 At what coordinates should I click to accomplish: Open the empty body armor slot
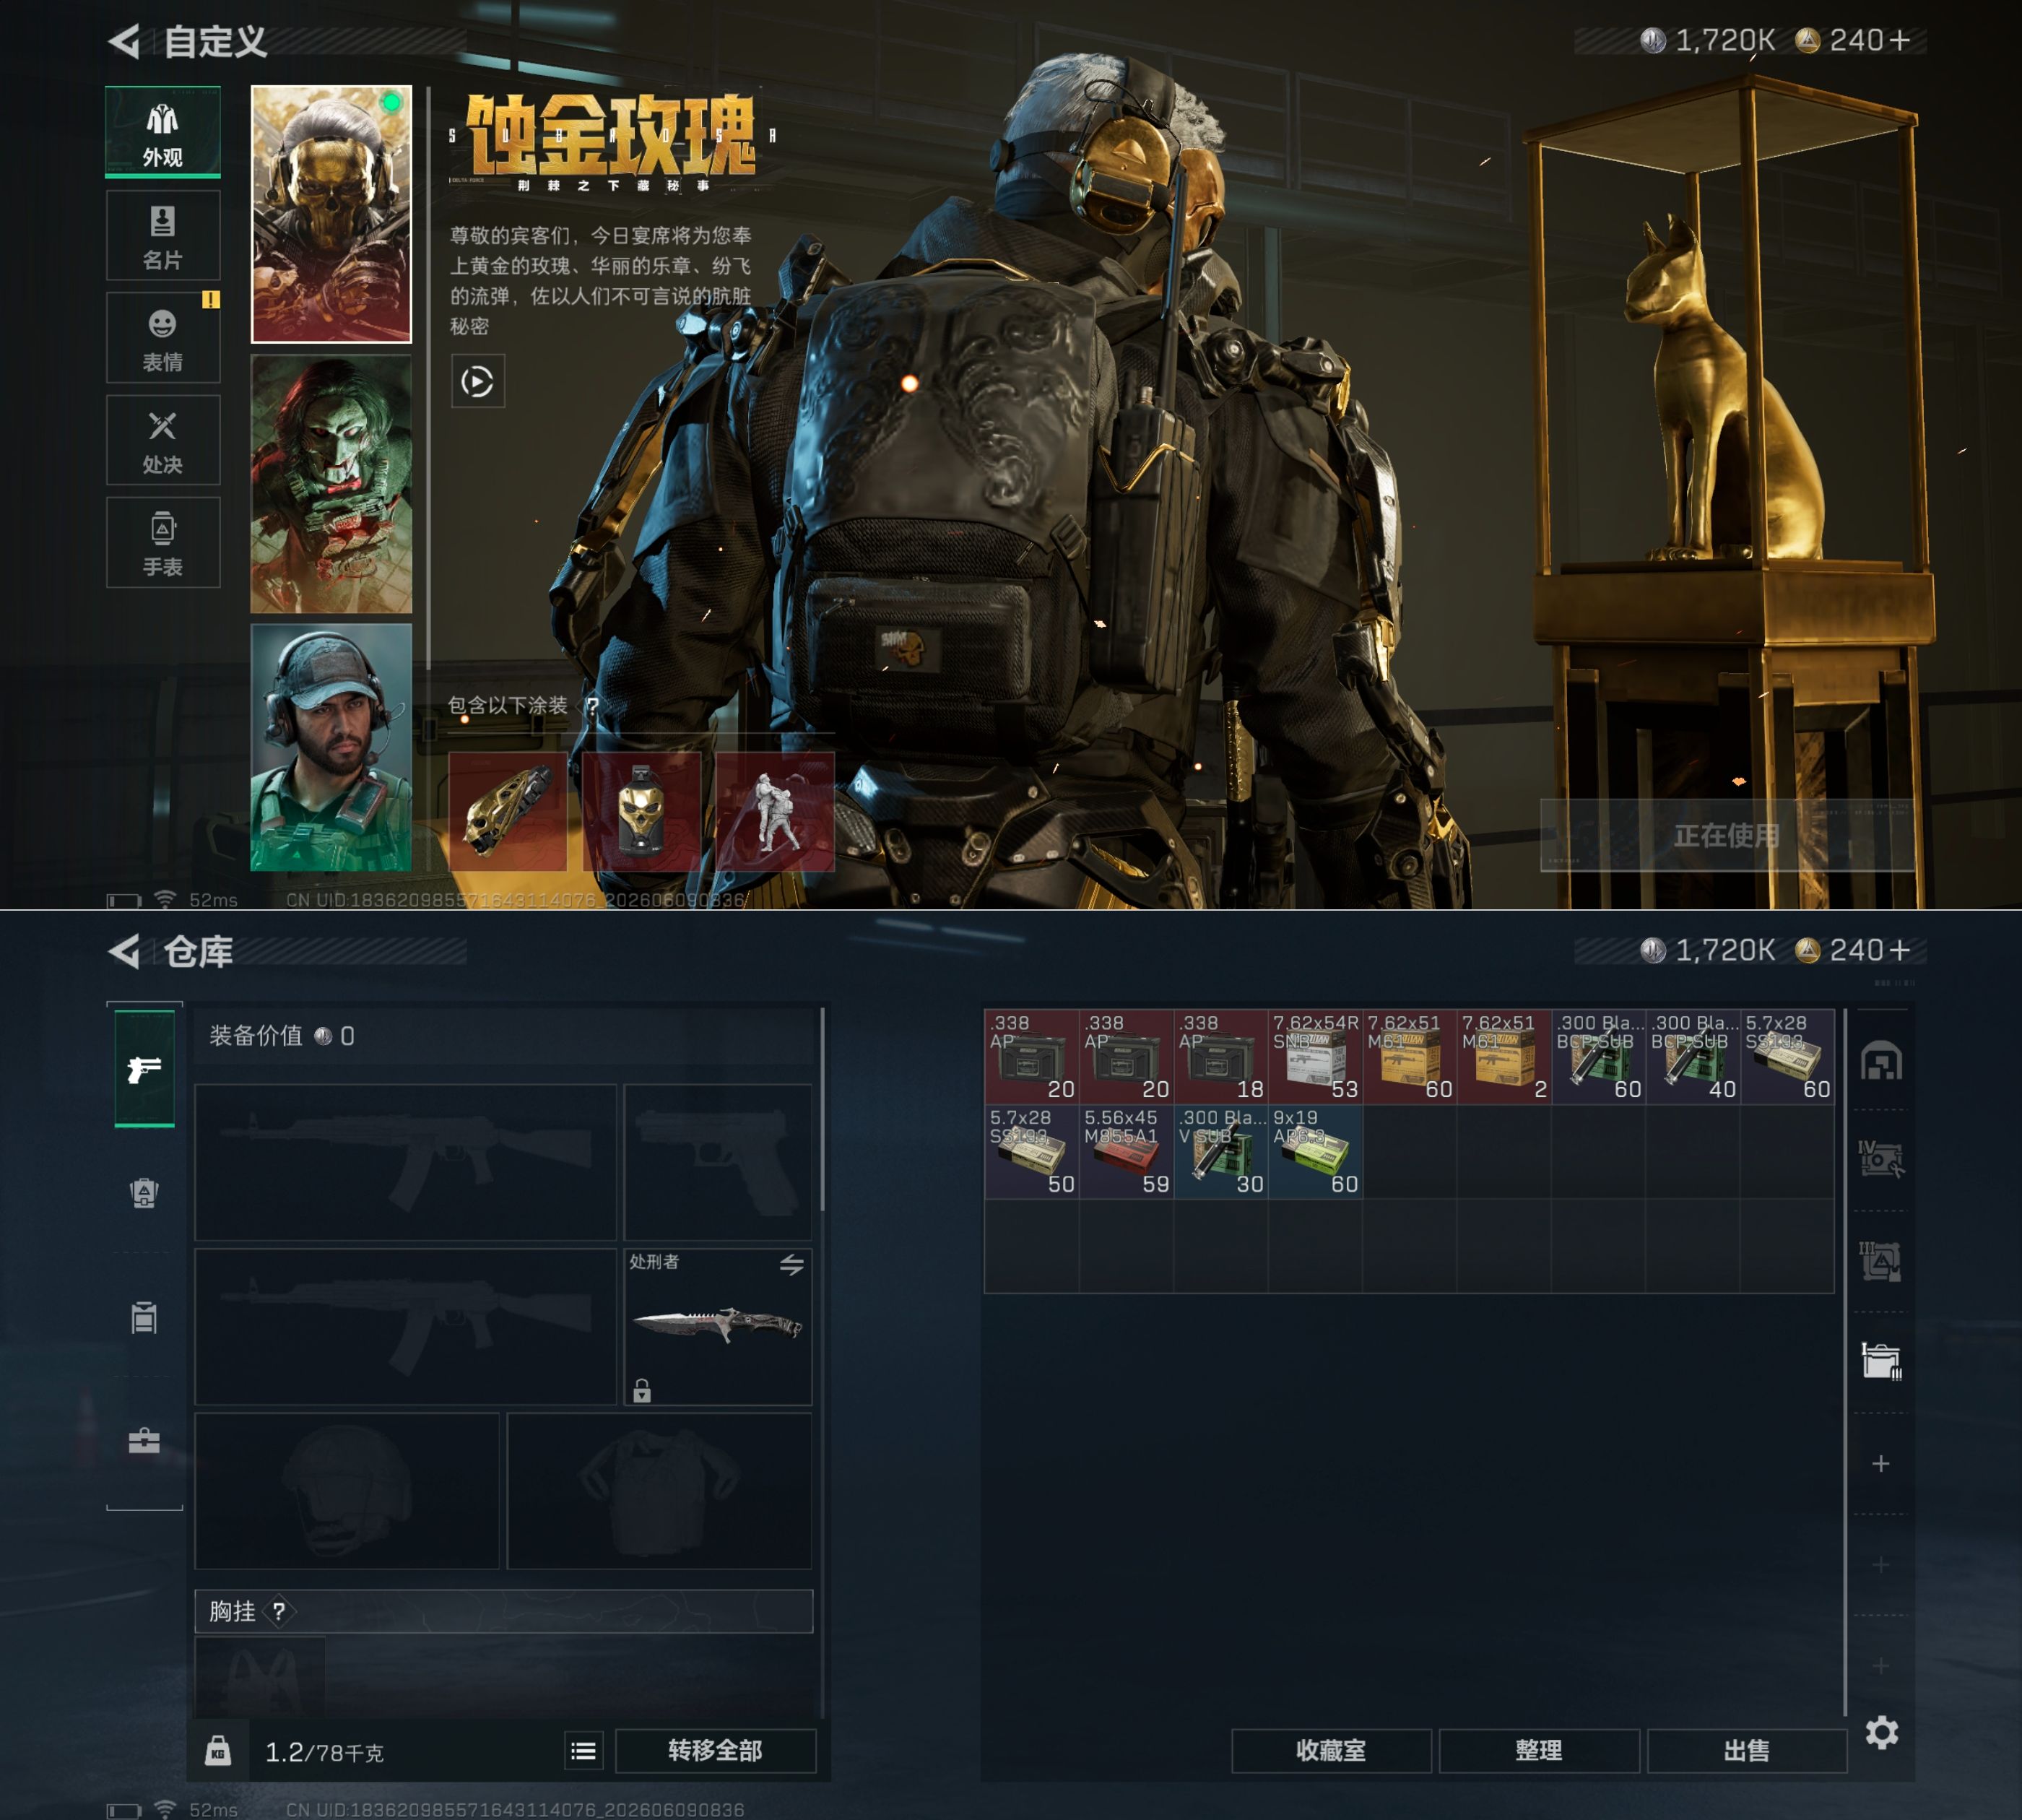coord(660,1491)
